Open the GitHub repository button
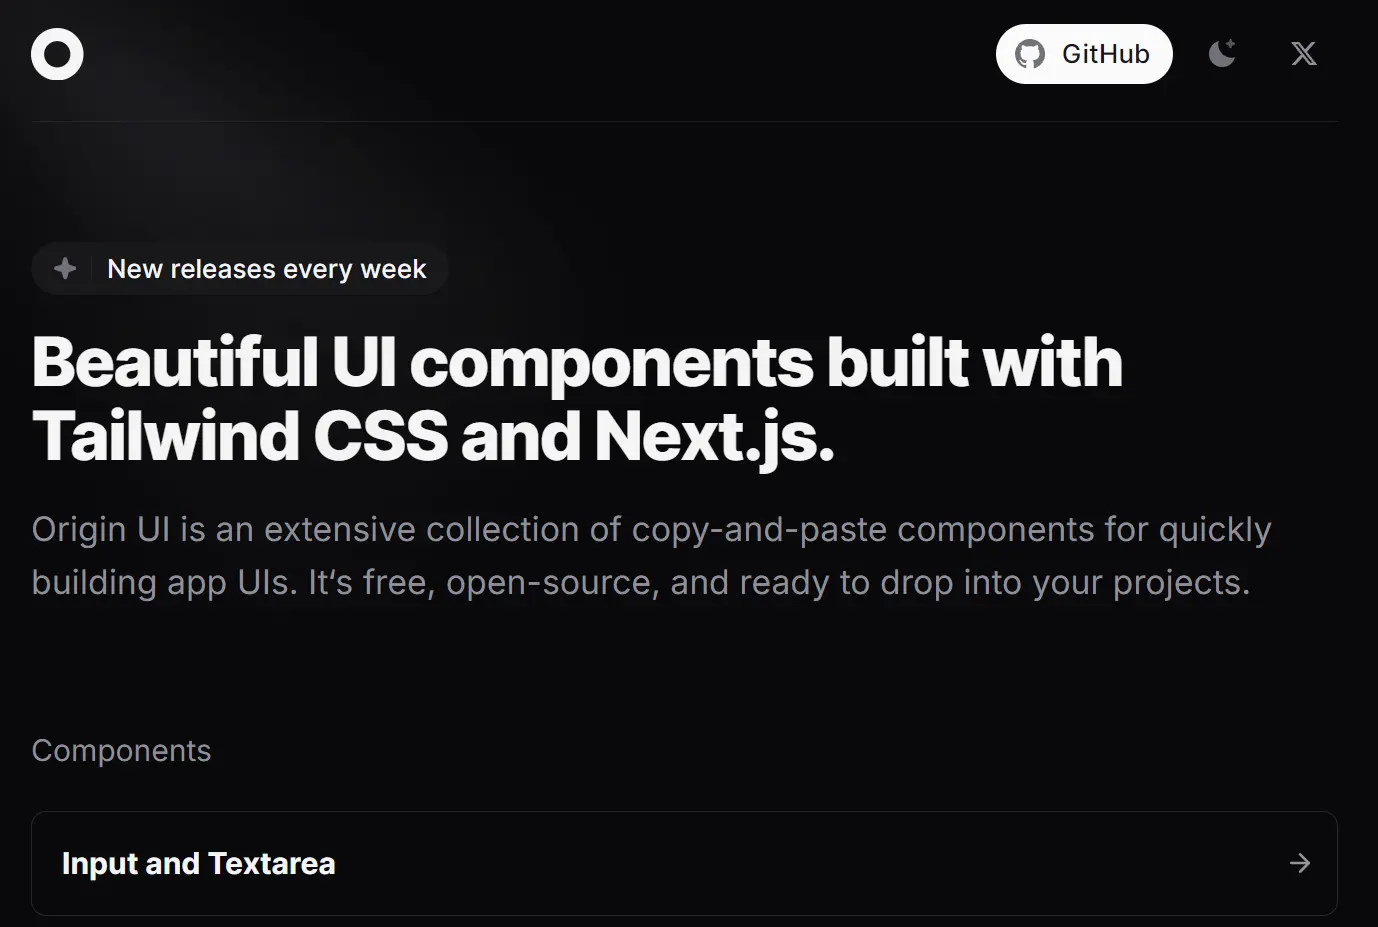Viewport: 1378px width, 927px height. click(1084, 54)
